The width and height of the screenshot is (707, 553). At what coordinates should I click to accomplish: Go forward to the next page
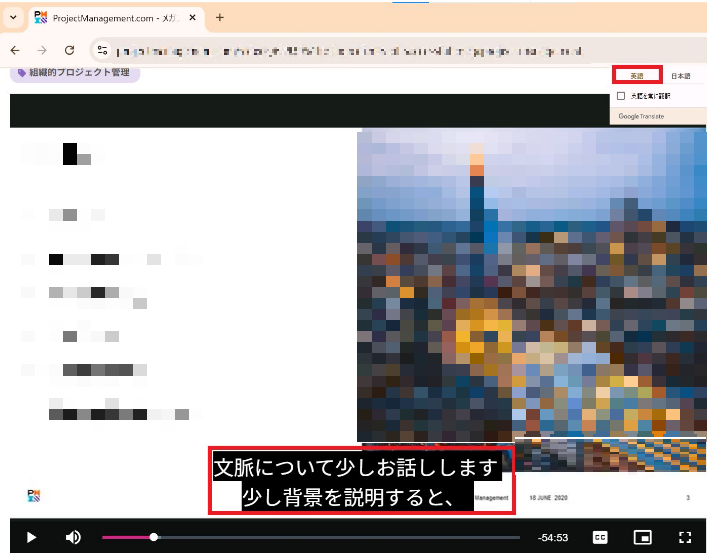point(42,50)
